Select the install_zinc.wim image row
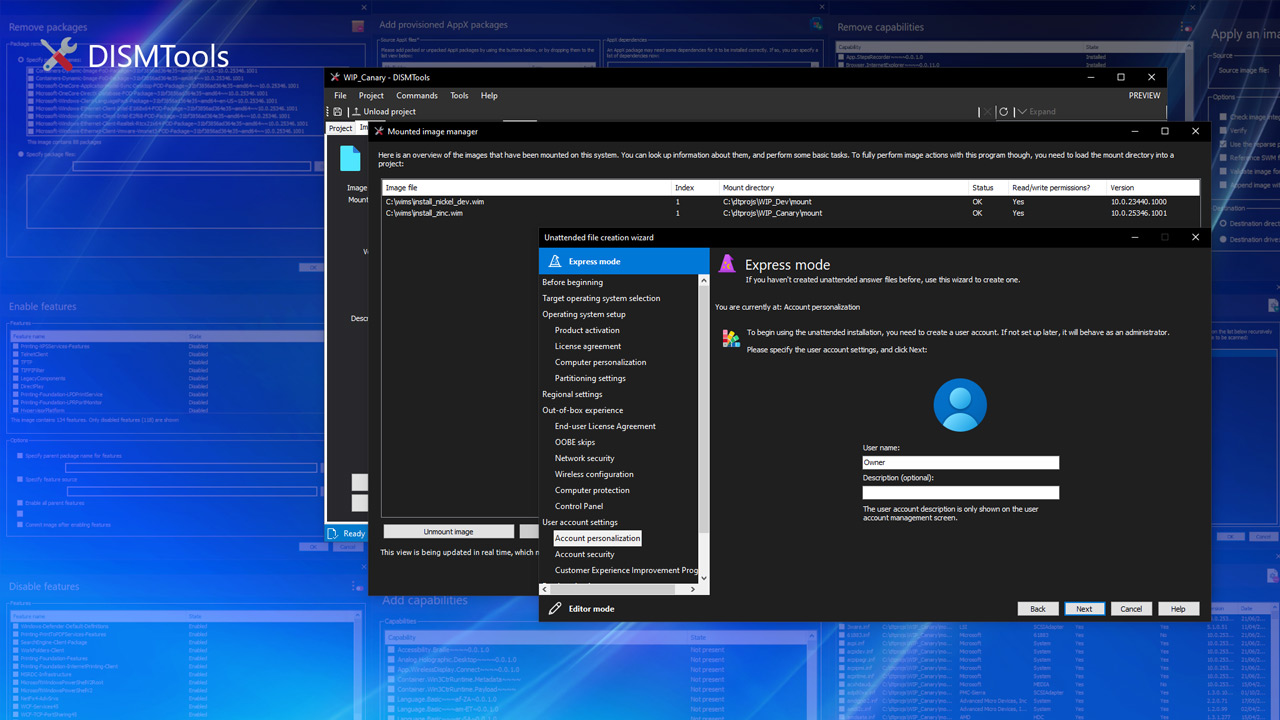The height and width of the screenshot is (720, 1280). tap(790, 213)
